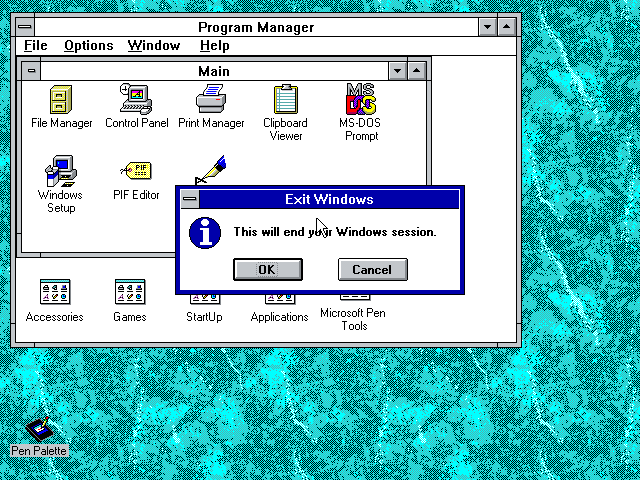Click the Pen Palette label text
The image size is (640, 480).
click(x=39, y=451)
